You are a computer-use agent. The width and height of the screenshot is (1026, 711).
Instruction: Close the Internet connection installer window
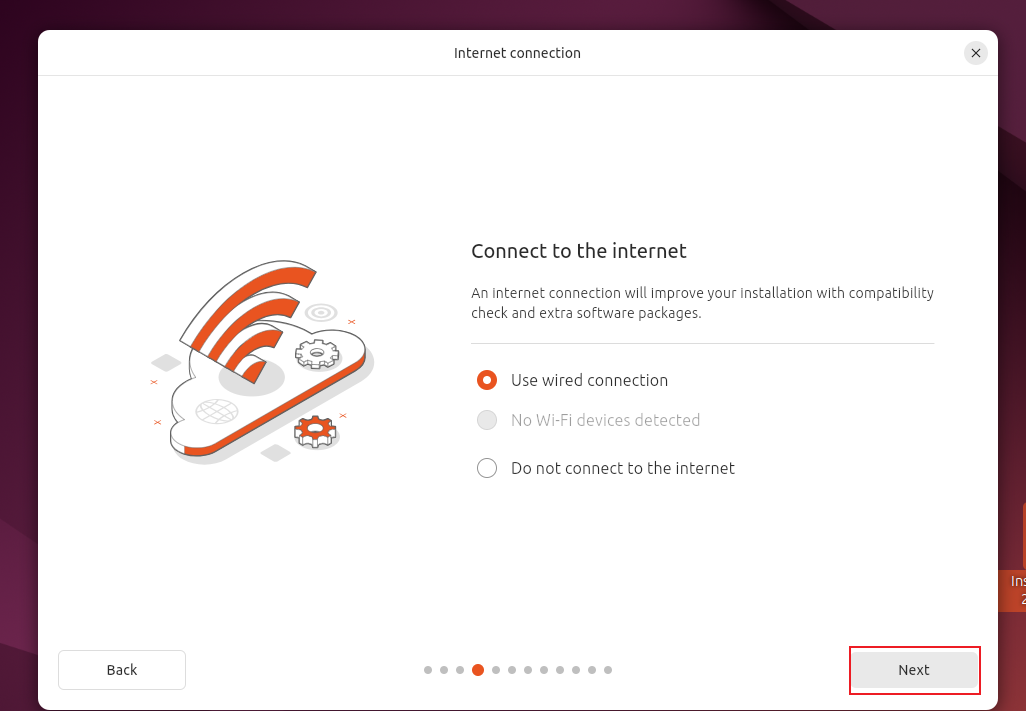coord(976,53)
